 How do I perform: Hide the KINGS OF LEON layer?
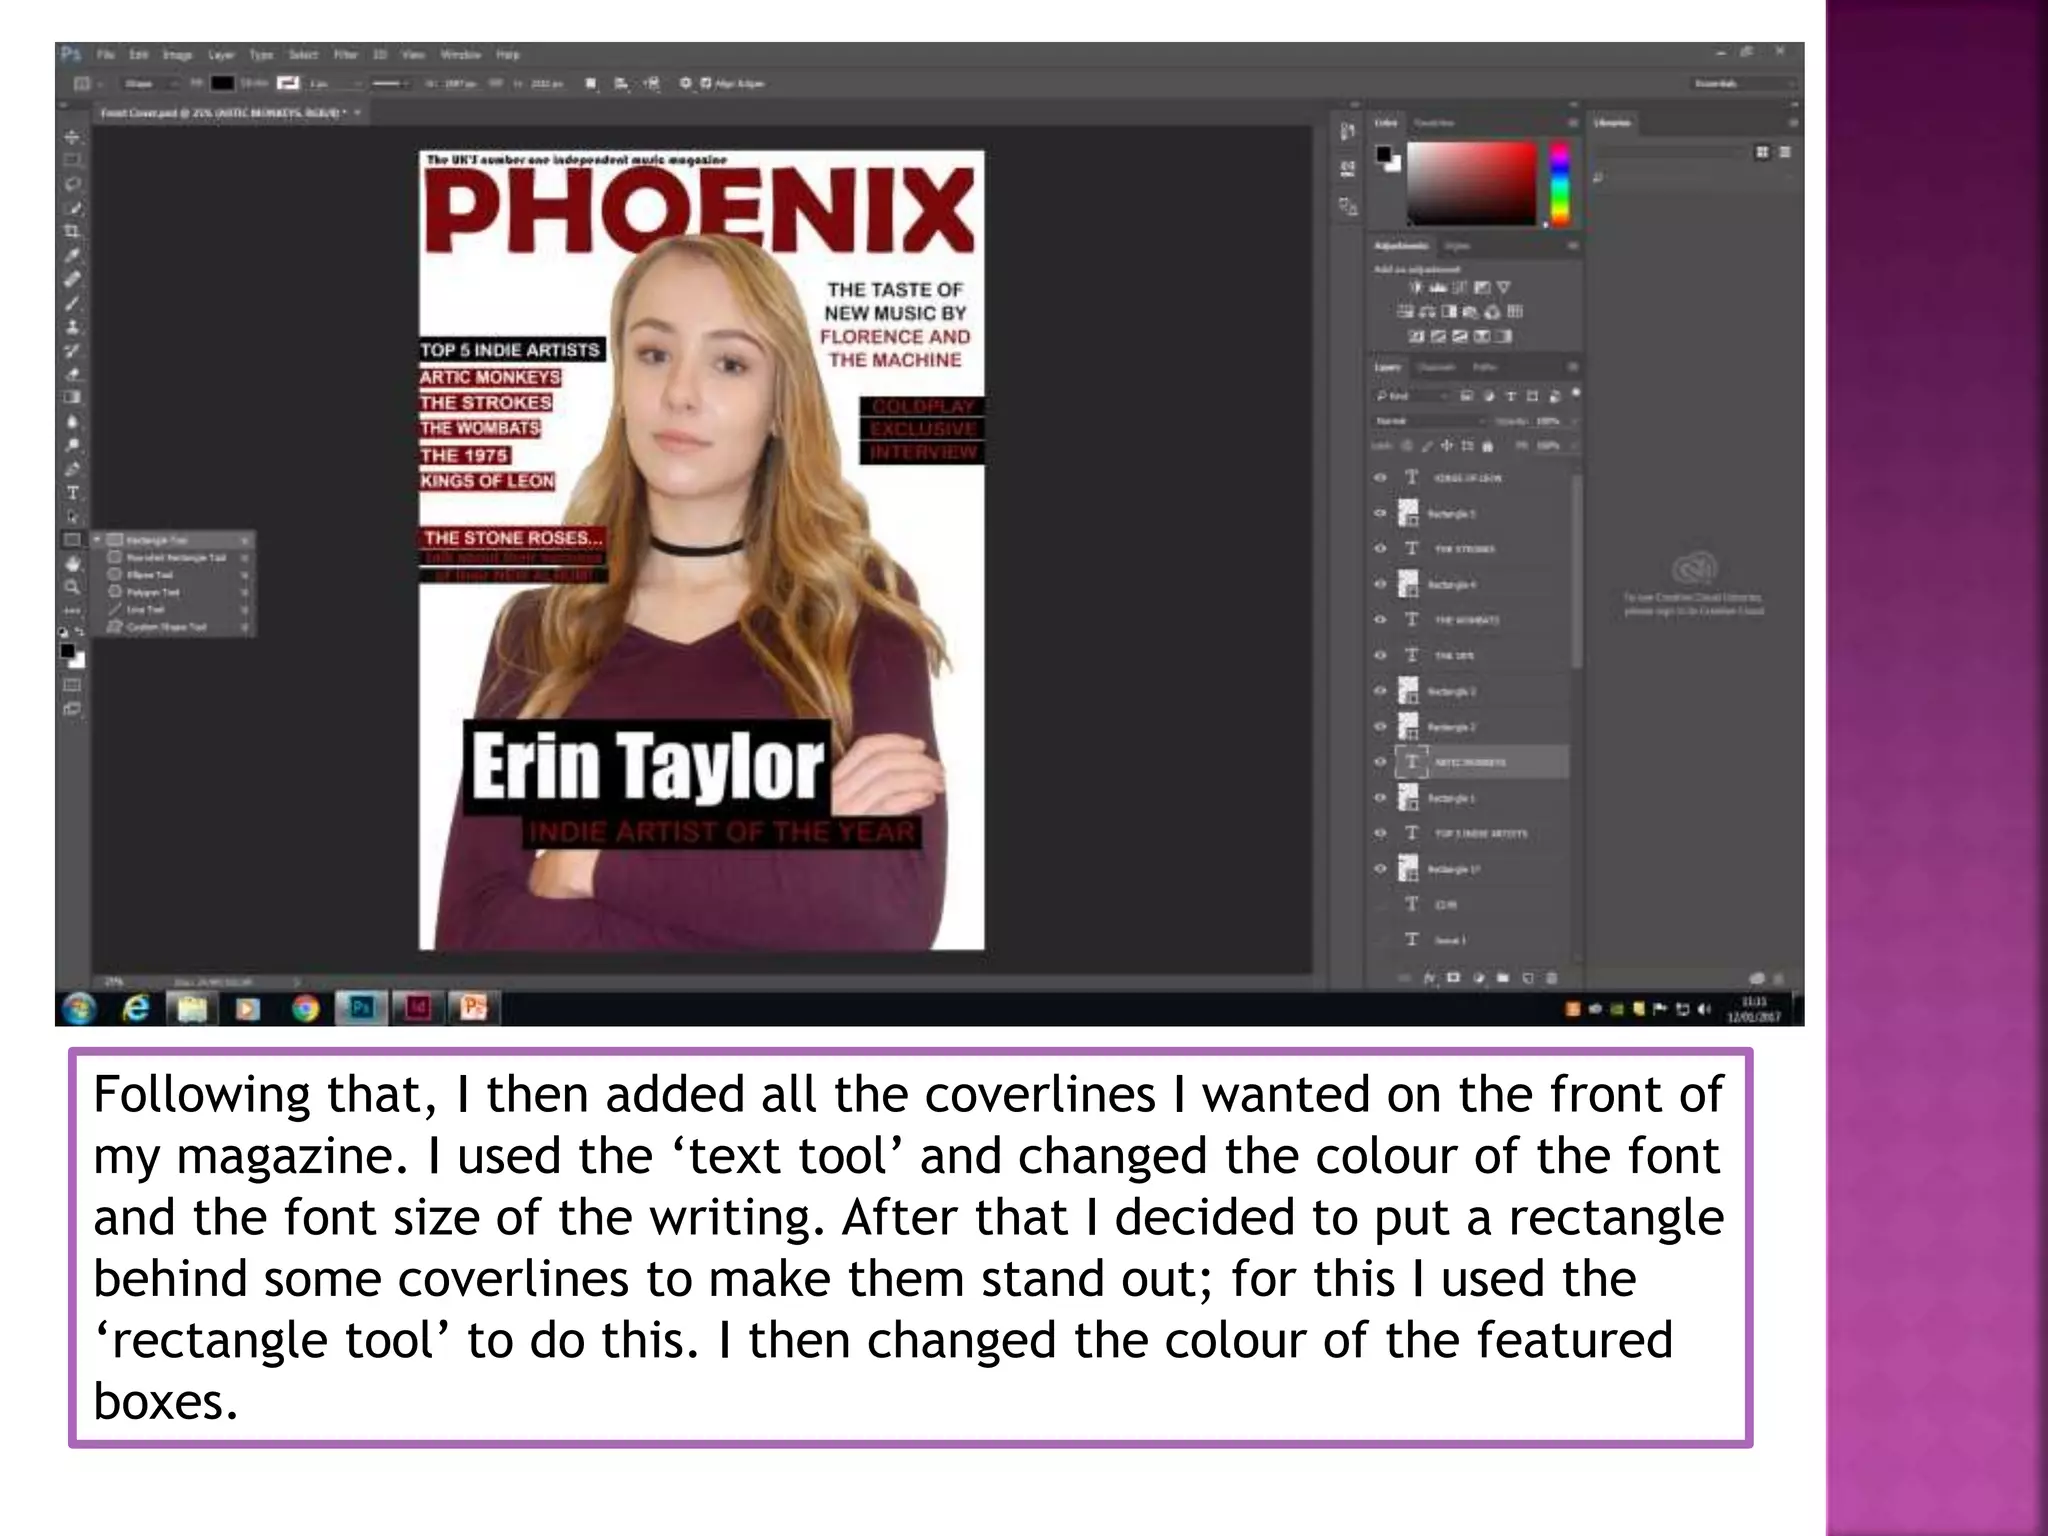pyautogui.click(x=1381, y=478)
